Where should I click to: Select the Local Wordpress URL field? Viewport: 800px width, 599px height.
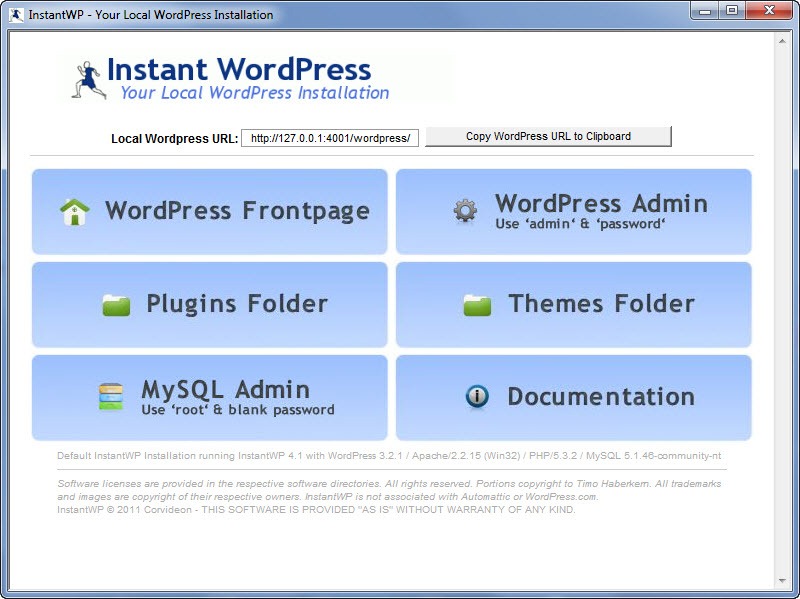click(x=330, y=138)
